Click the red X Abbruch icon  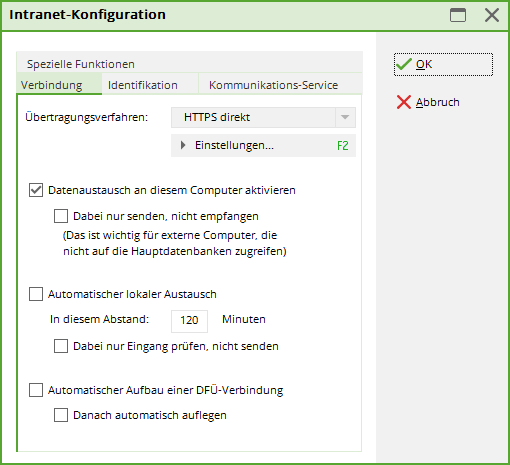pyautogui.click(x=404, y=102)
